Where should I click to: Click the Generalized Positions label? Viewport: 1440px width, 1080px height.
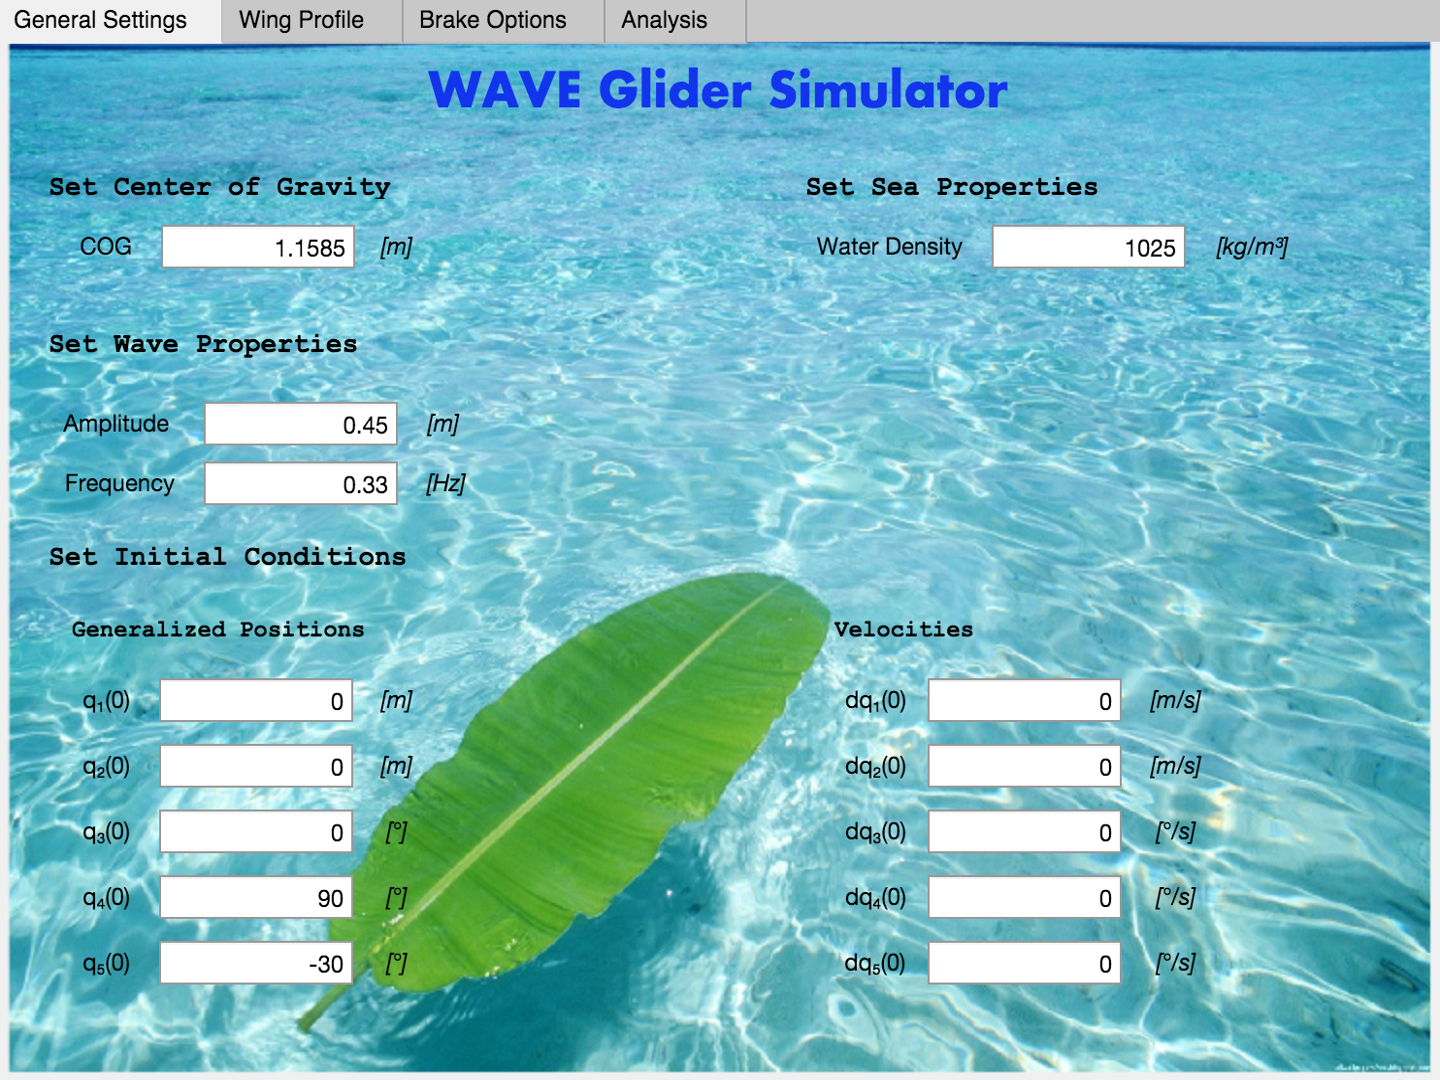(218, 629)
